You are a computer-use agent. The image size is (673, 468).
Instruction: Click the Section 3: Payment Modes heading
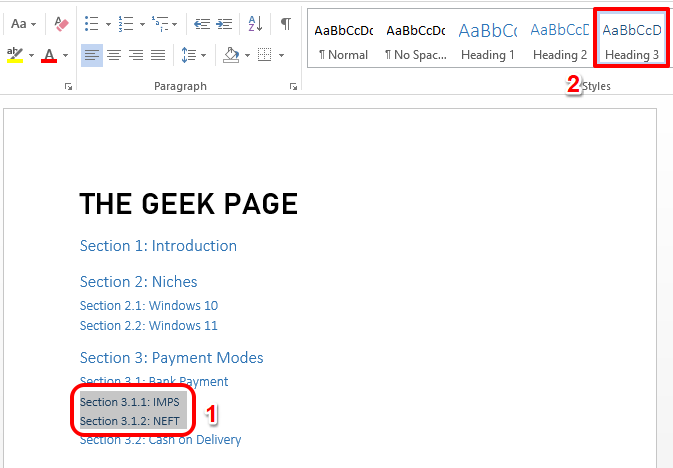(172, 358)
